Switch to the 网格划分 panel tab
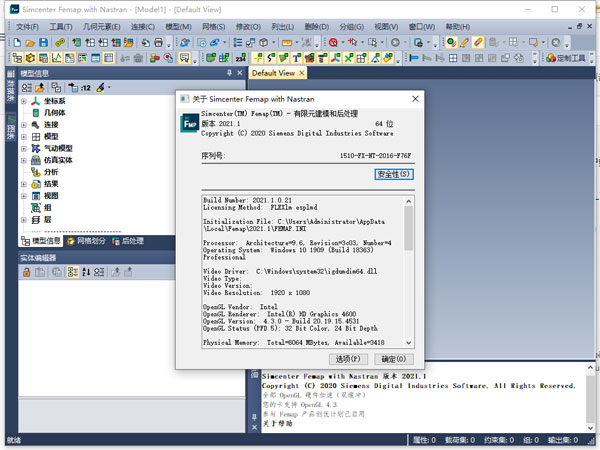 point(89,241)
